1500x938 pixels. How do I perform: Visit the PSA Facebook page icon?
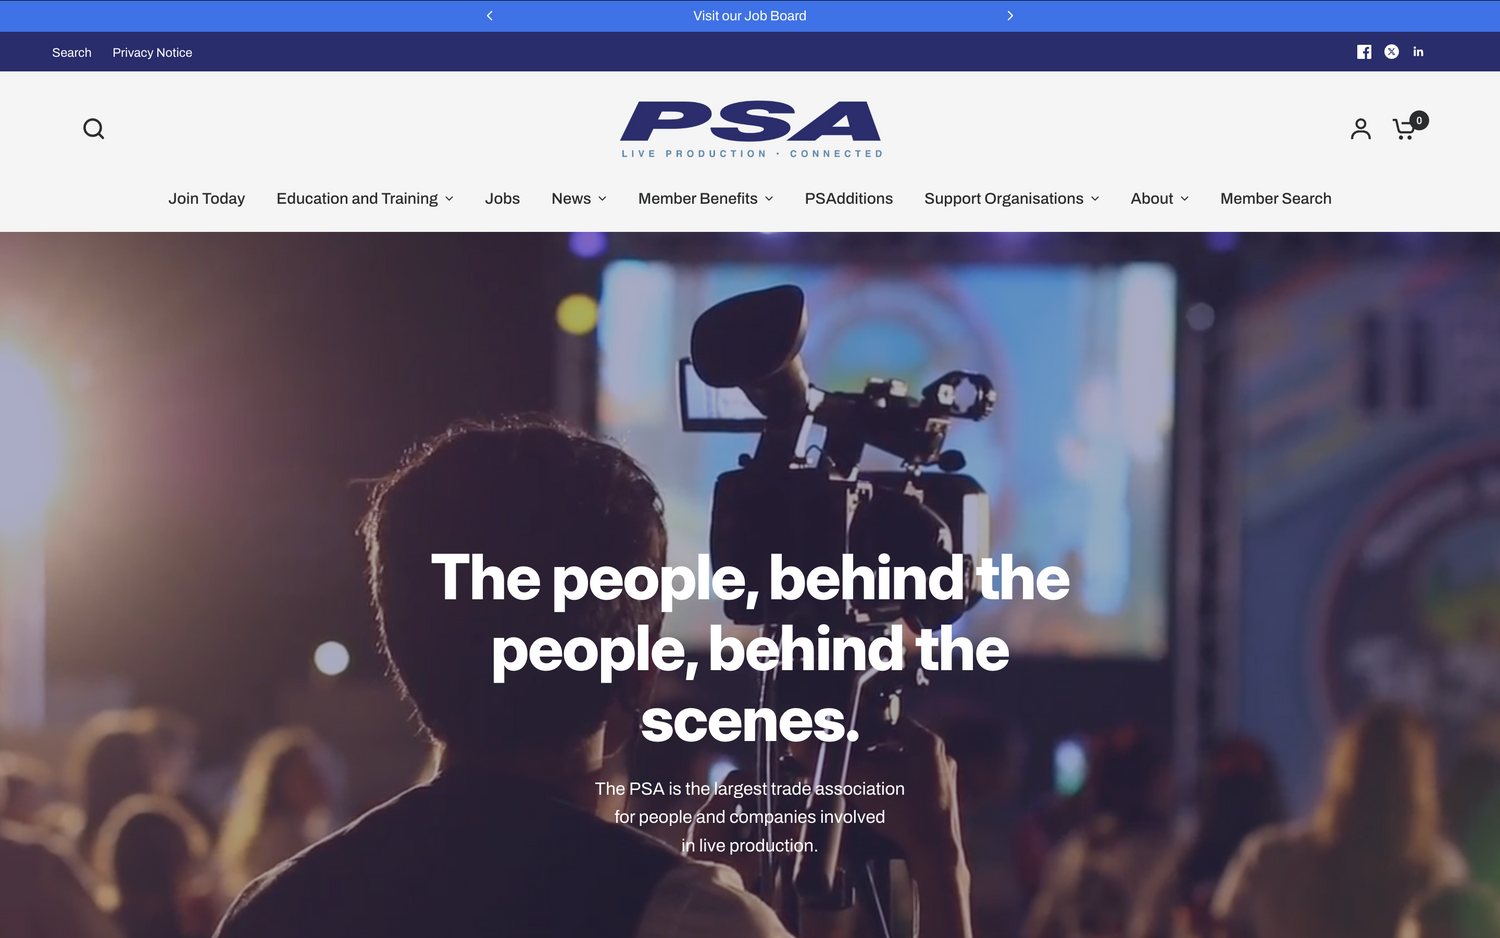click(1364, 52)
